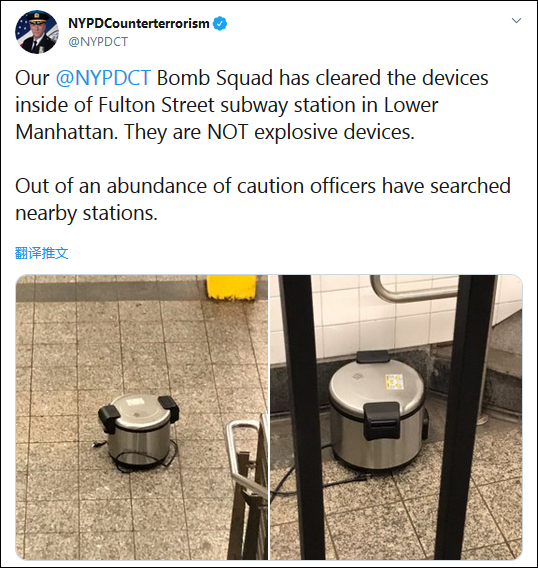538x568 pixels.
Task: Click the curved metal handrail in the right photo
Action: (413, 290)
